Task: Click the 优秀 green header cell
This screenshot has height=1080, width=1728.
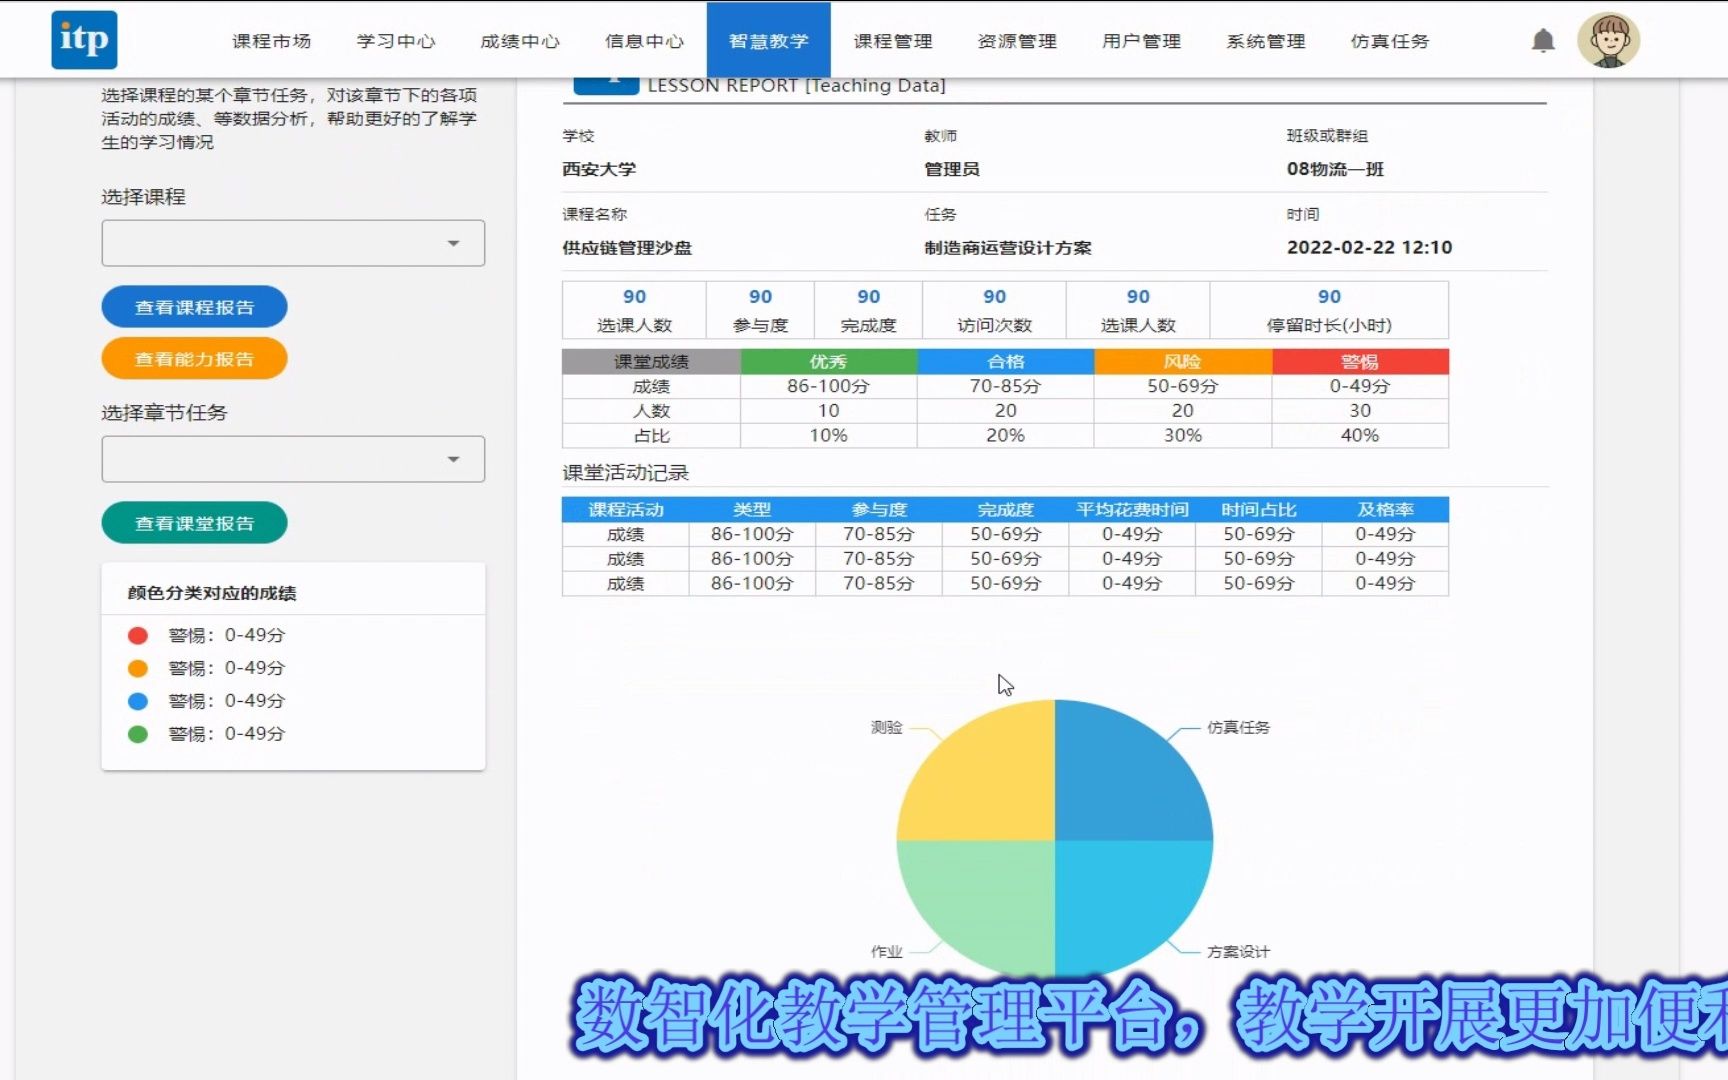Action: [x=829, y=361]
